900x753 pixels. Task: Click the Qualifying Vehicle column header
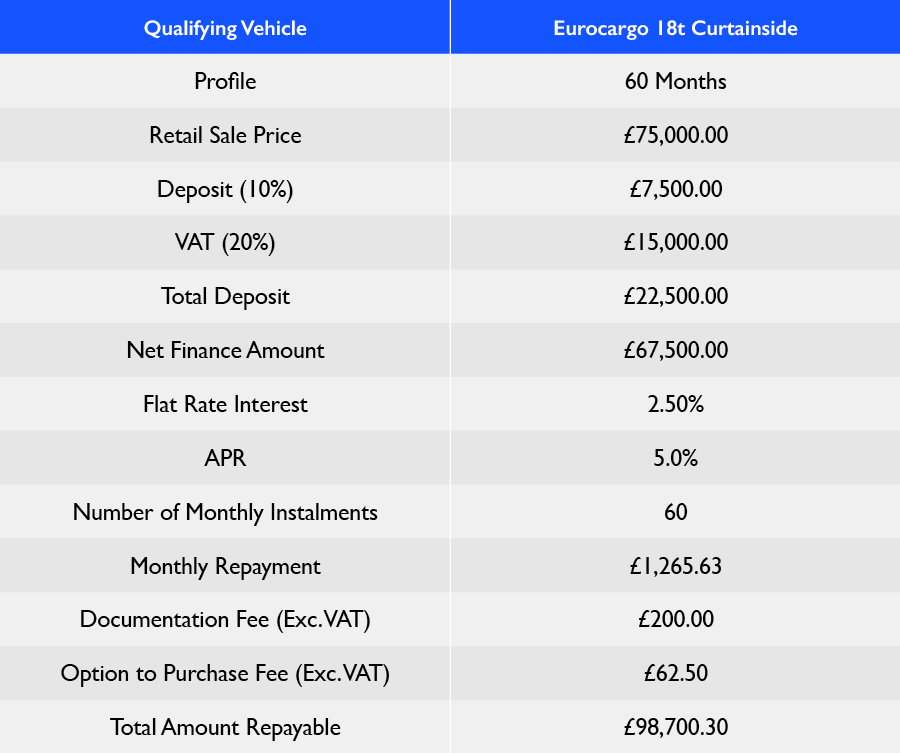click(x=225, y=28)
